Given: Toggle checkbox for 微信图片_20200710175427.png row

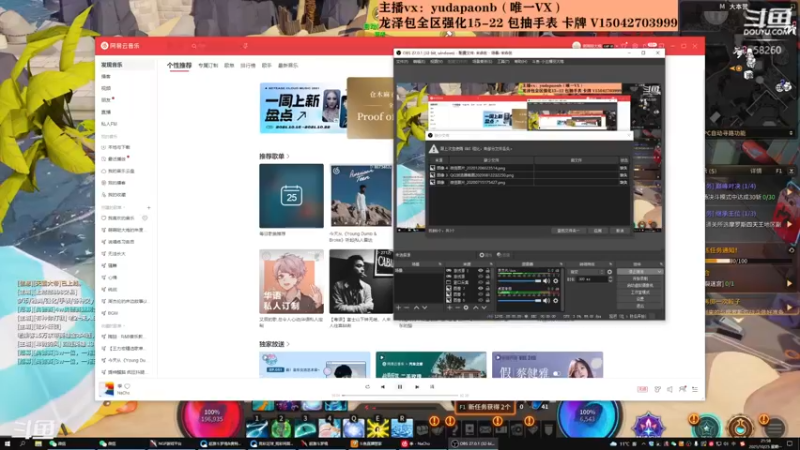Looking at the screenshot, I should tap(433, 182).
